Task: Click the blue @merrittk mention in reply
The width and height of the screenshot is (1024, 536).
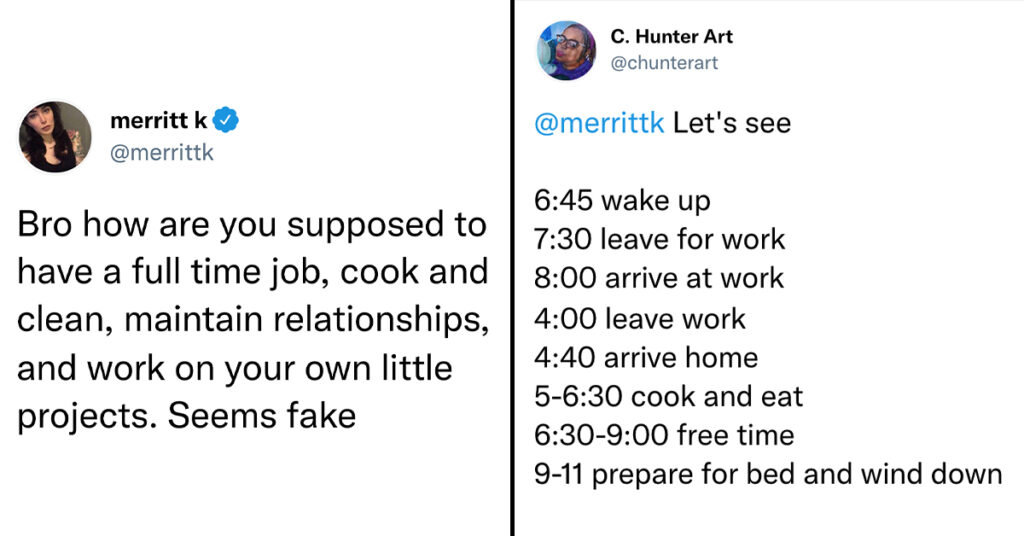Action: [599, 123]
